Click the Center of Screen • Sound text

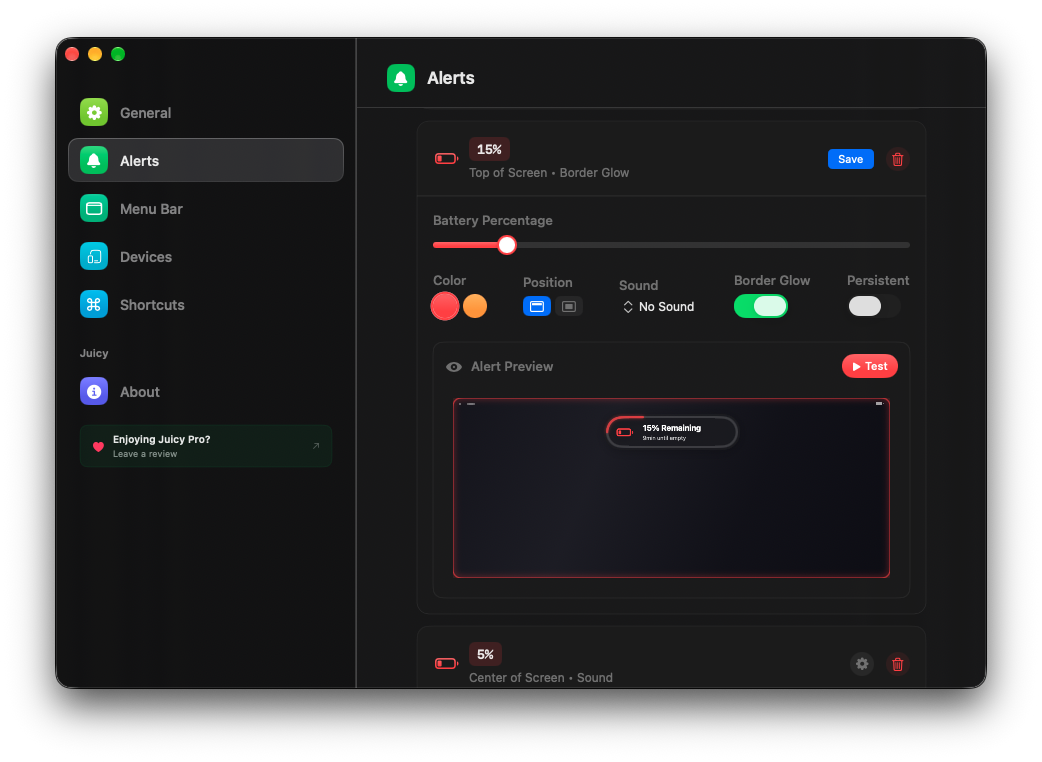541,678
